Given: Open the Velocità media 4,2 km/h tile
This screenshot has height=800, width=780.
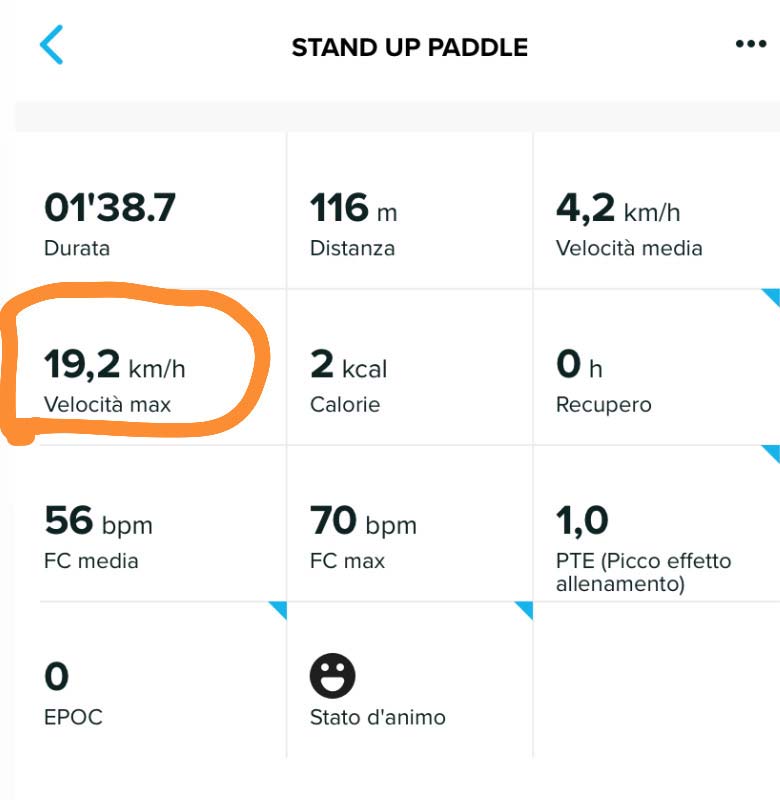Looking at the screenshot, I should coord(657,211).
